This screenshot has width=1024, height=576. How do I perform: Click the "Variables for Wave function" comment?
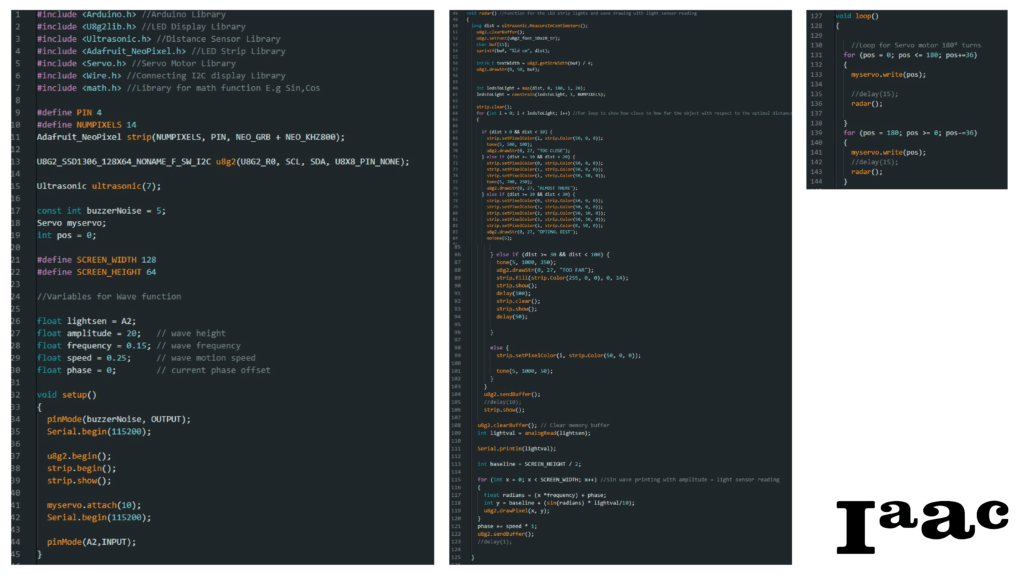pos(109,296)
